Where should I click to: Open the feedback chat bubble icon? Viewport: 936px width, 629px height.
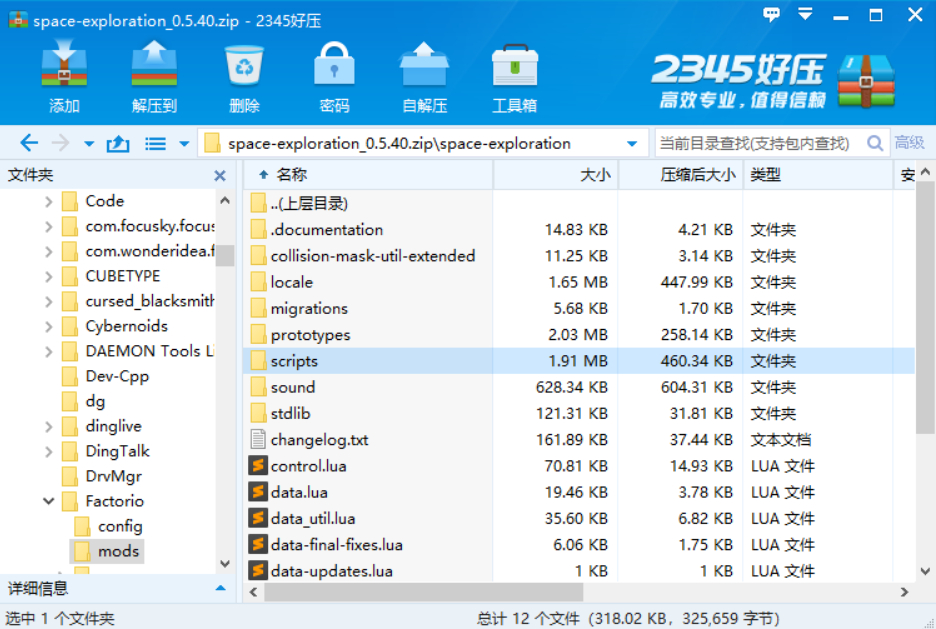coord(771,14)
